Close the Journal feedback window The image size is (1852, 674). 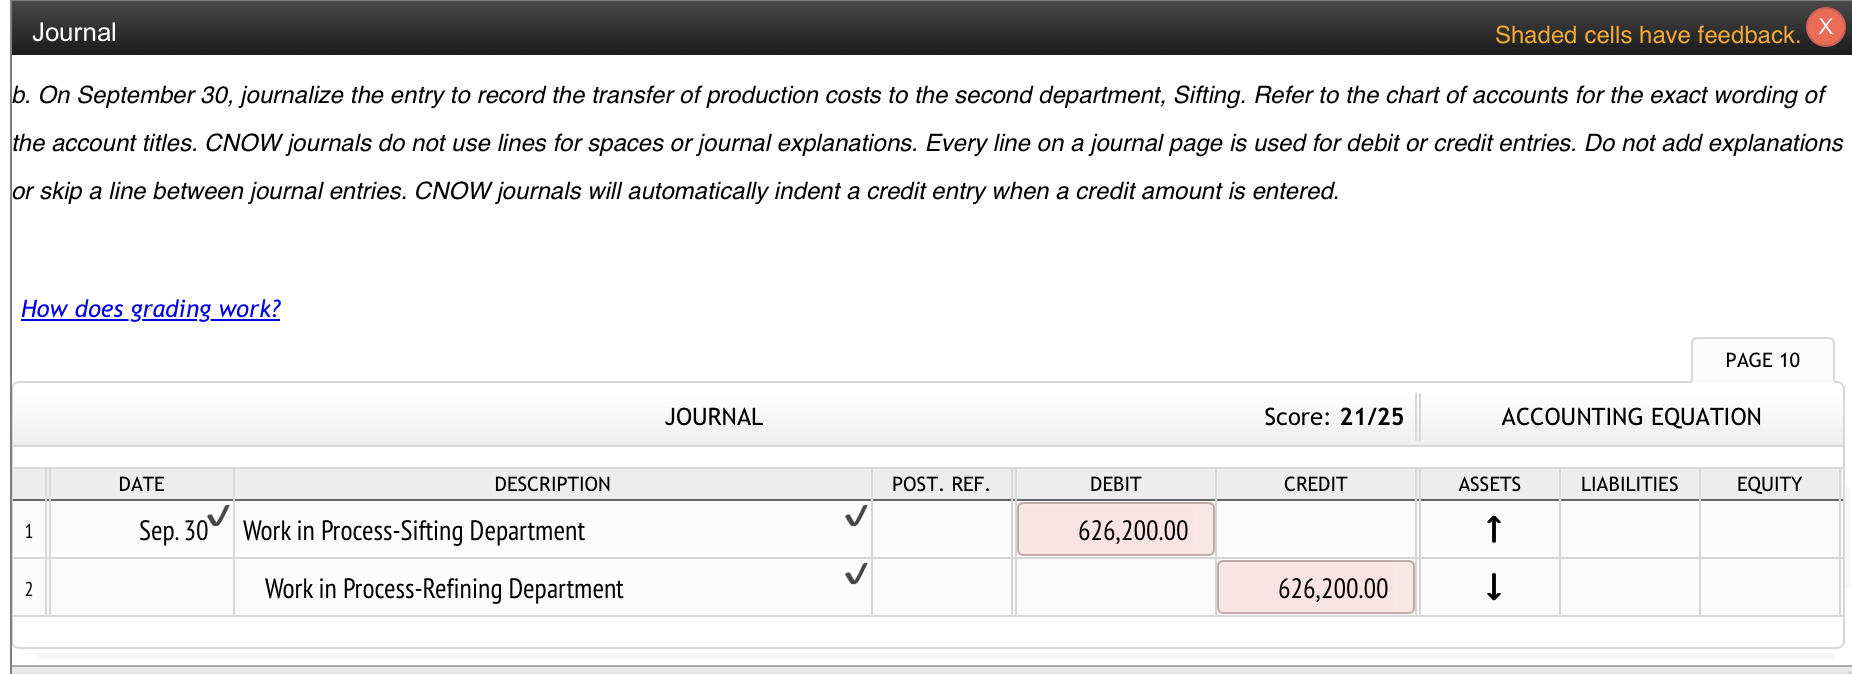pyautogui.click(x=1825, y=27)
